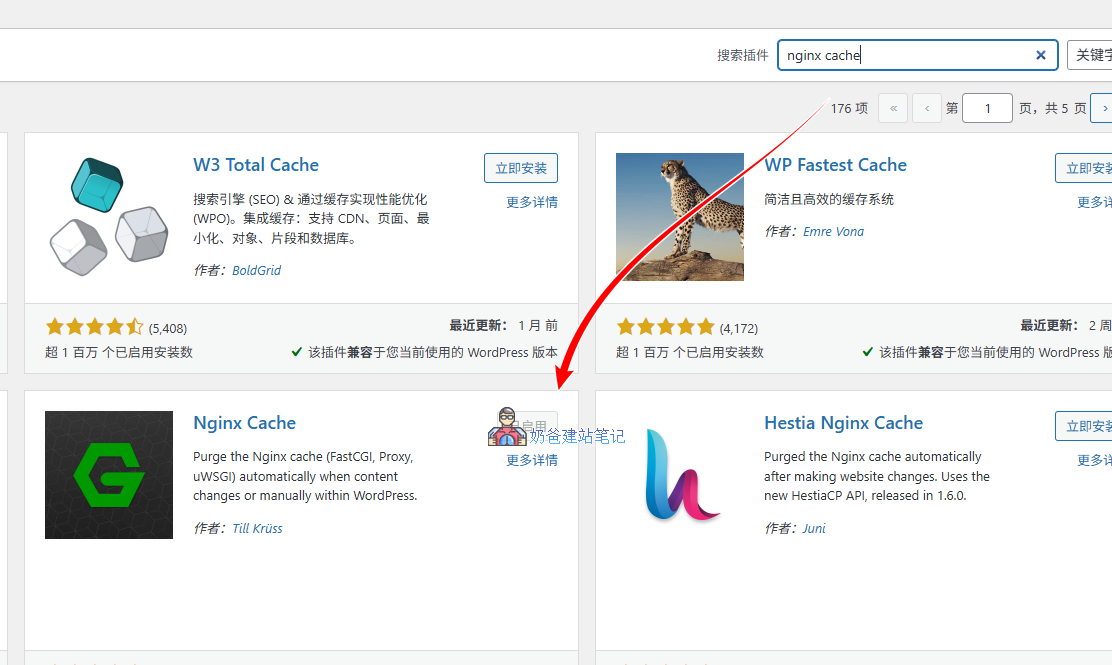Image resolution: width=1112 pixels, height=665 pixels.
Task: Click the current page number field
Action: click(x=987, y=108)
